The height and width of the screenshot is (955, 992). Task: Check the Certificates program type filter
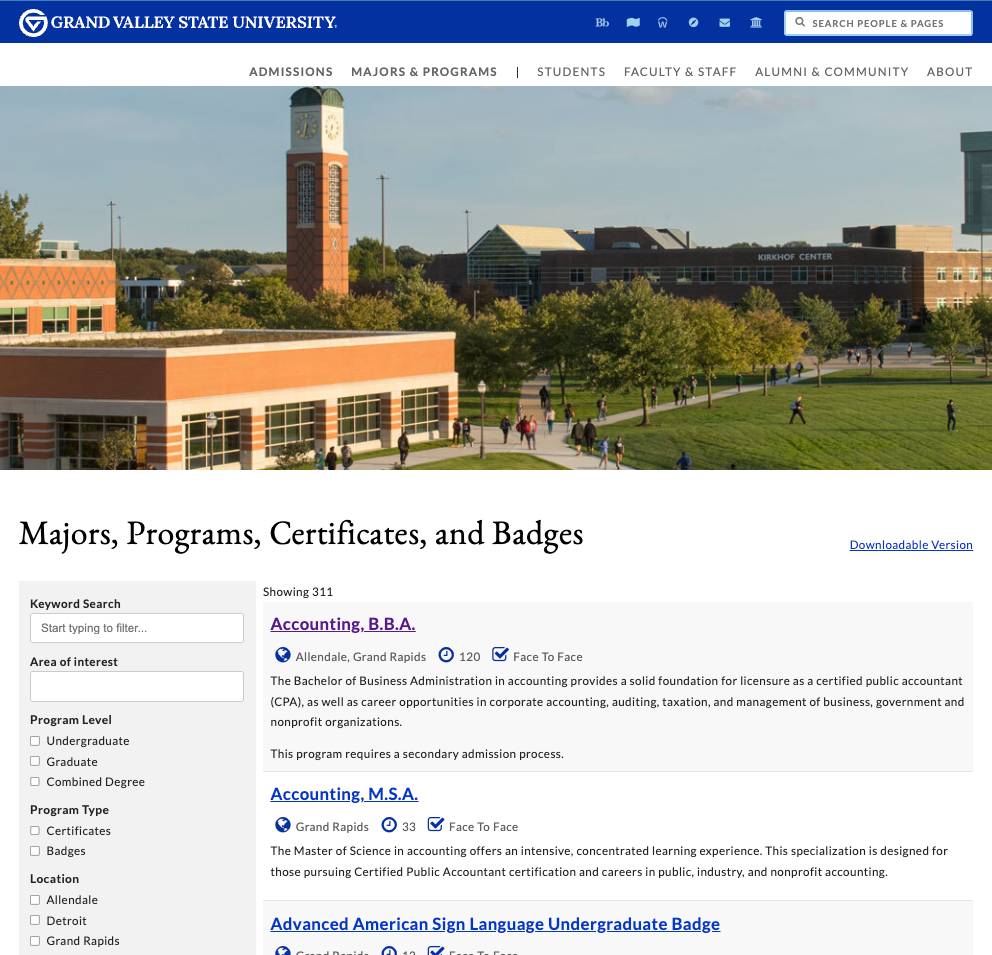point(35,830)
